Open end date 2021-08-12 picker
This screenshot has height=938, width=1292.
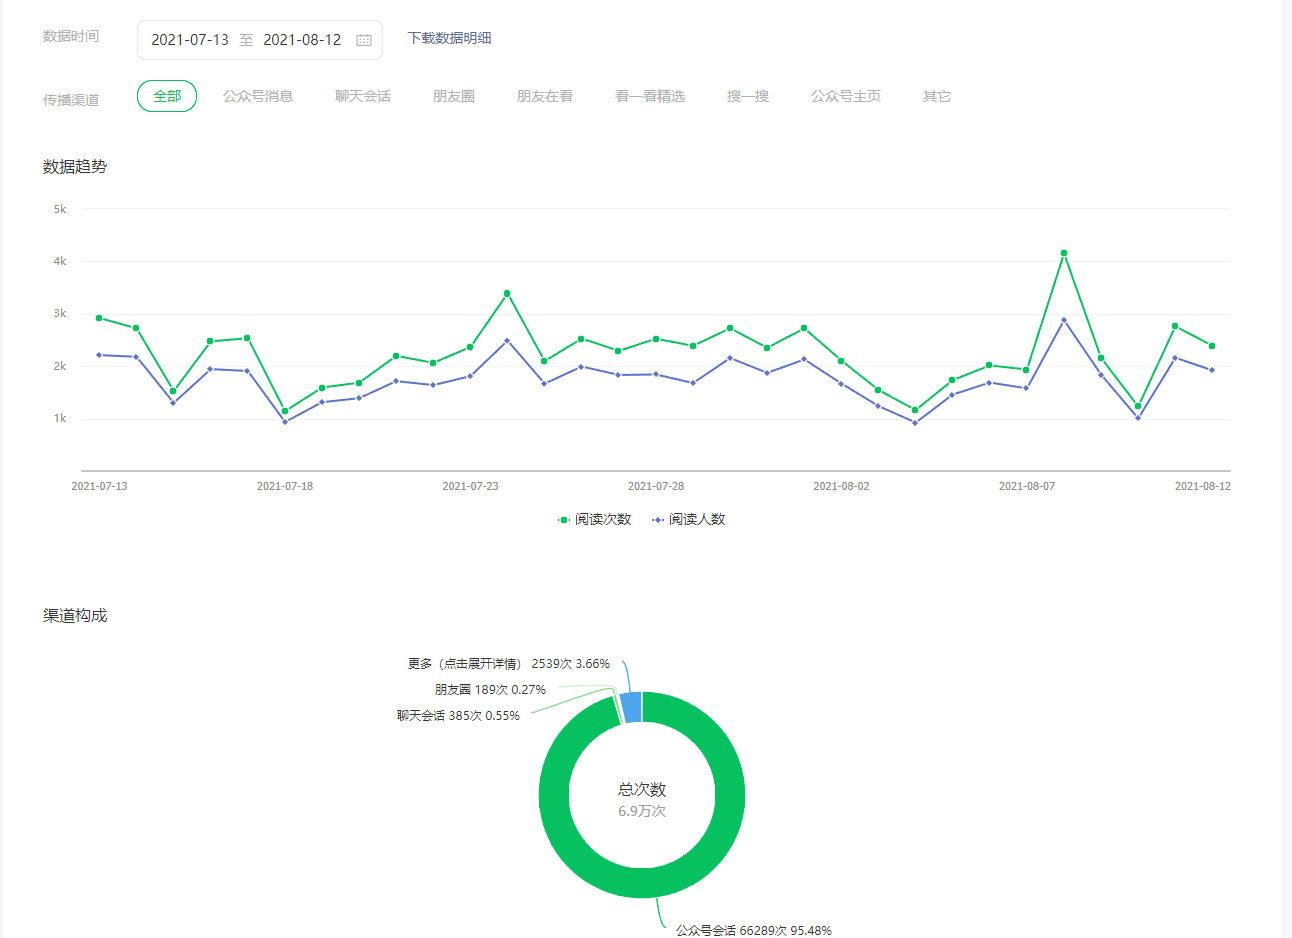click(x=302, y=40)
